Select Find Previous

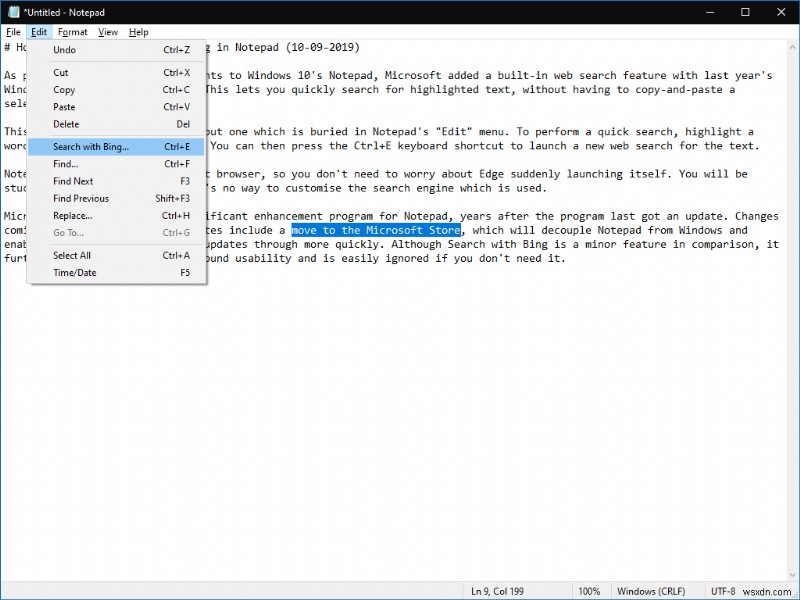(82, 198)
